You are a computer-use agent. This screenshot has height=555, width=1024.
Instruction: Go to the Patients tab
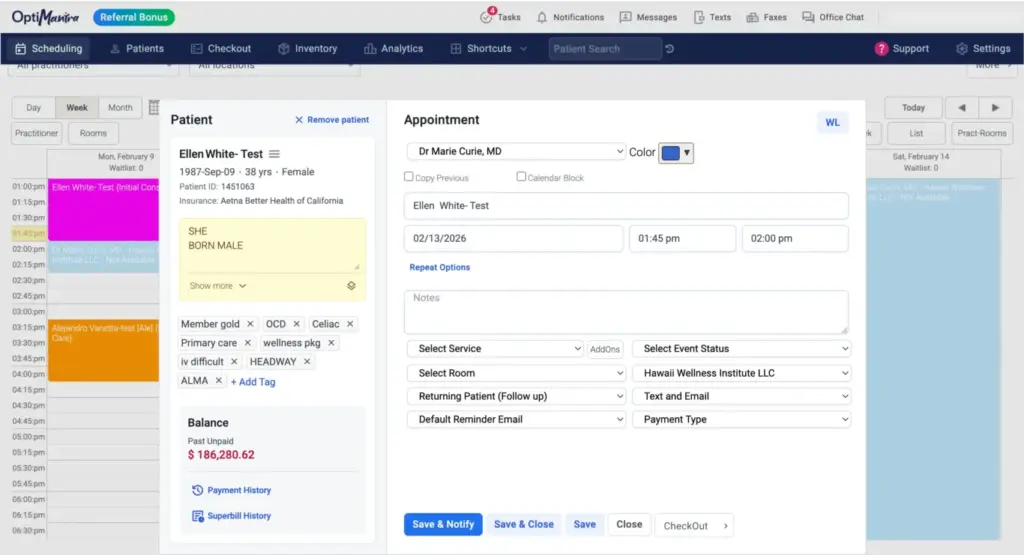point(137,49)
